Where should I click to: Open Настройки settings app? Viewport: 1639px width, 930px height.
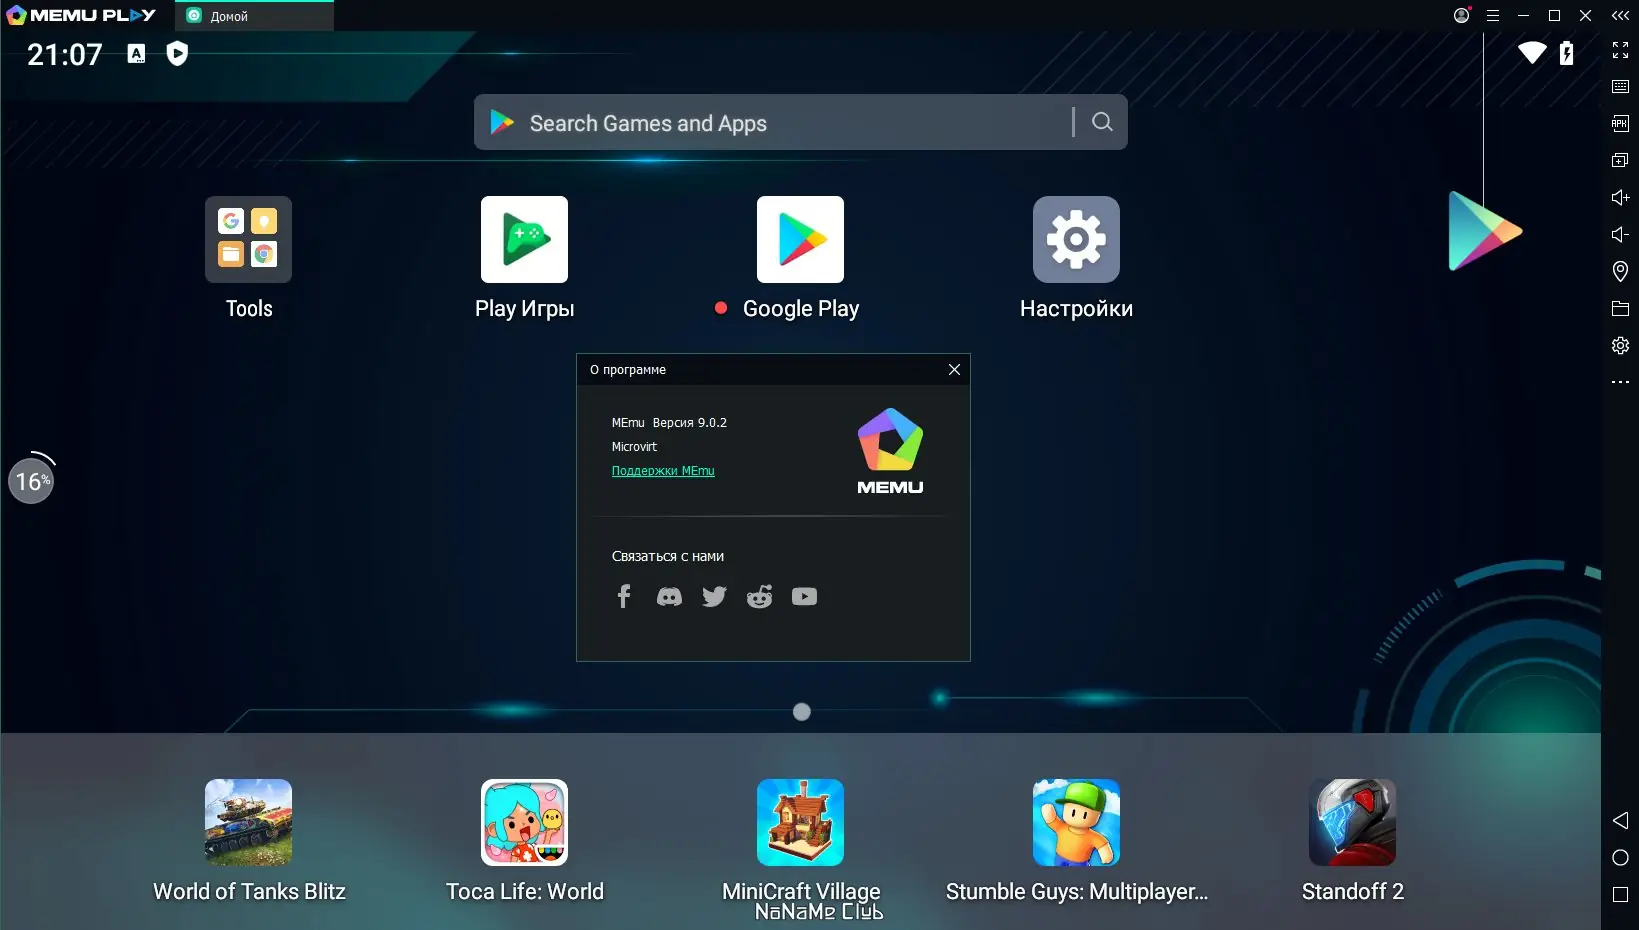coord(1076,240)
